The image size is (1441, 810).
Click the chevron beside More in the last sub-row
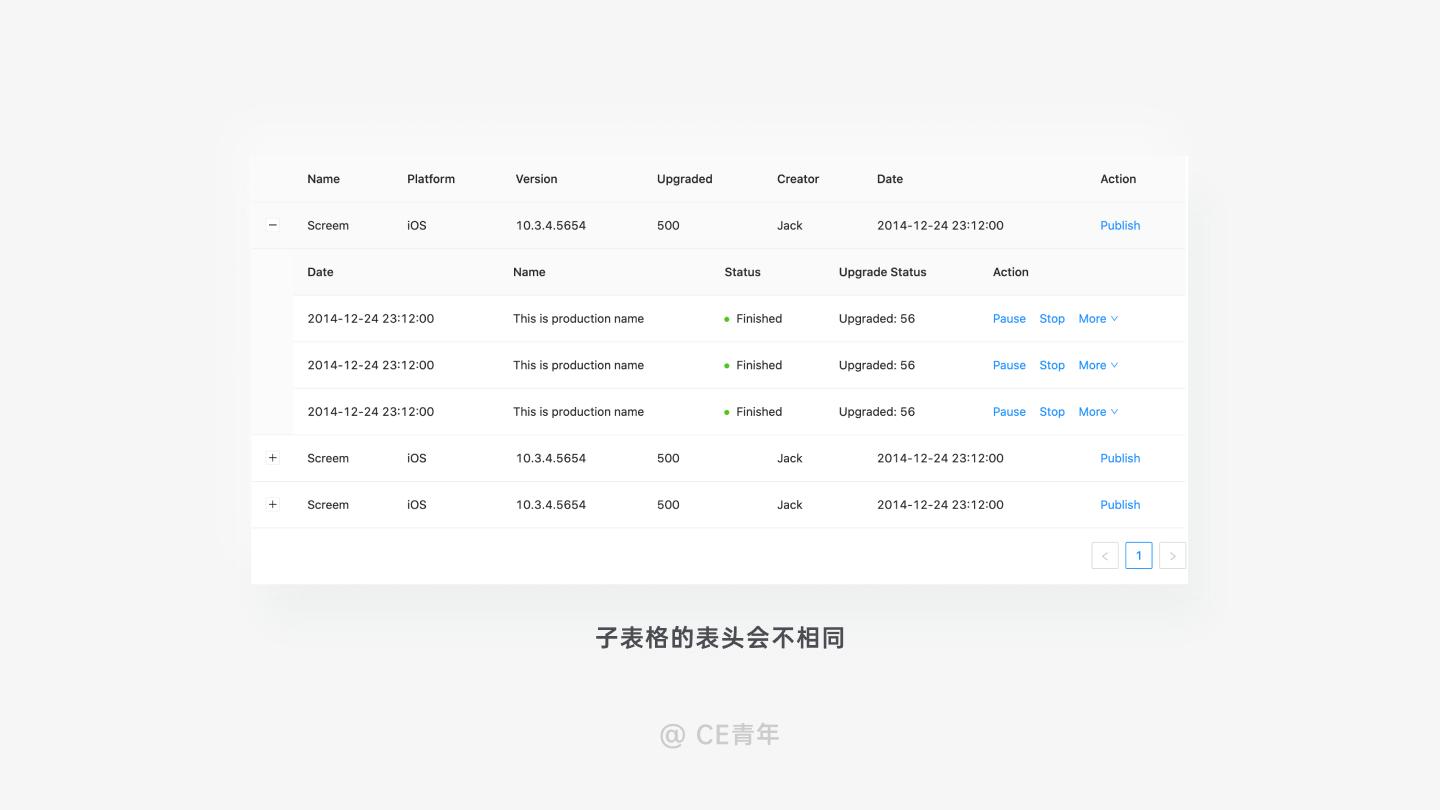1115,411
